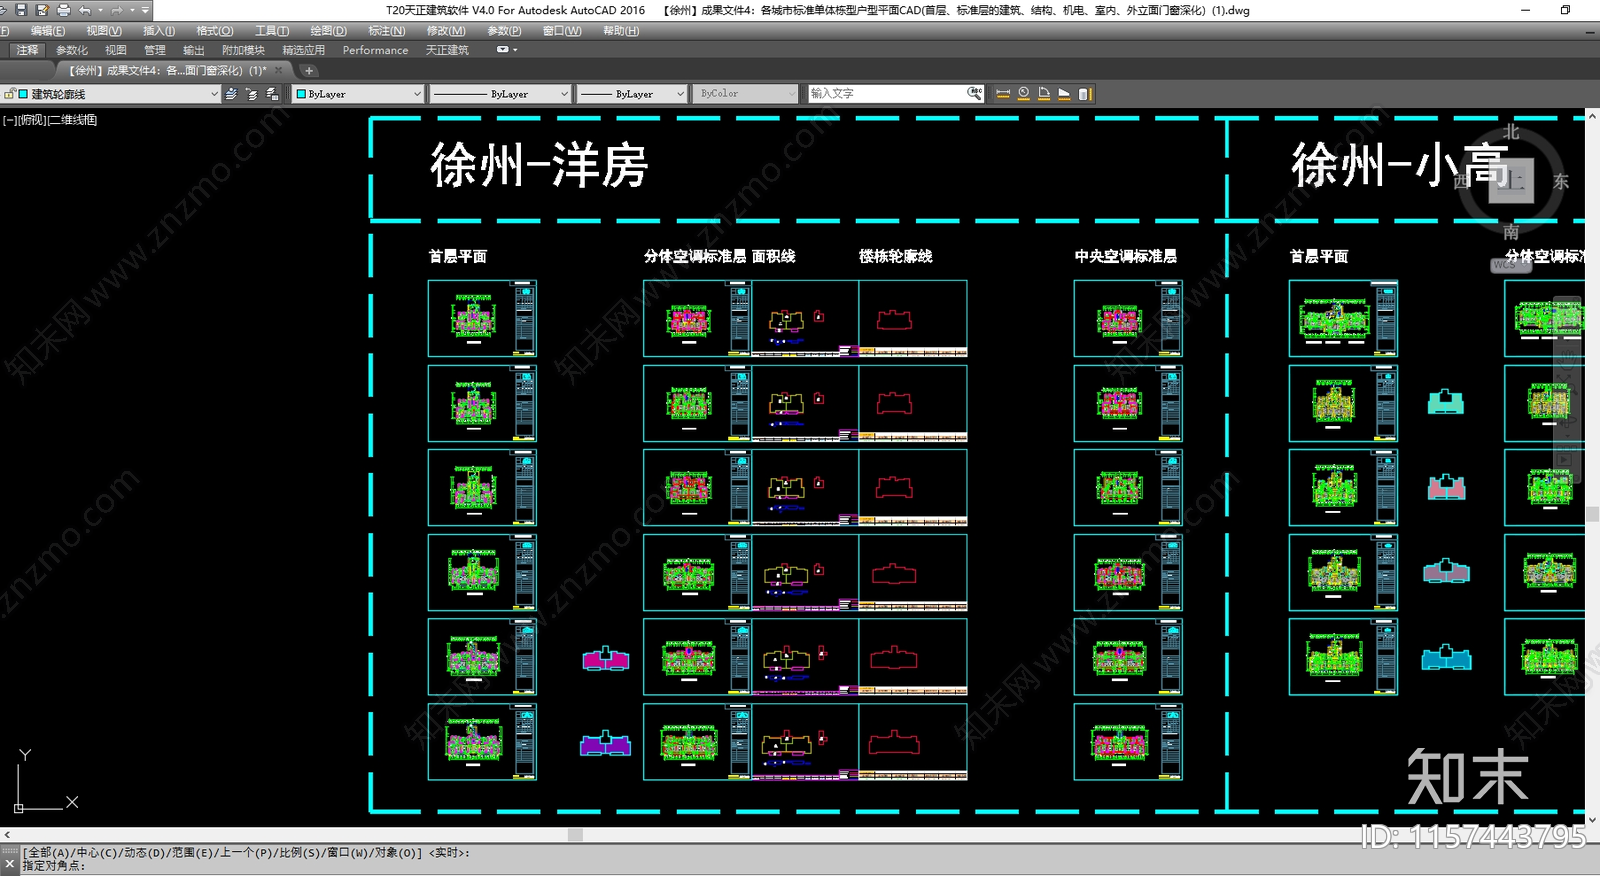Open the 帮助(H) menu
The width and height of the screenshot is (1600, 876).
[x=621, y=31]
